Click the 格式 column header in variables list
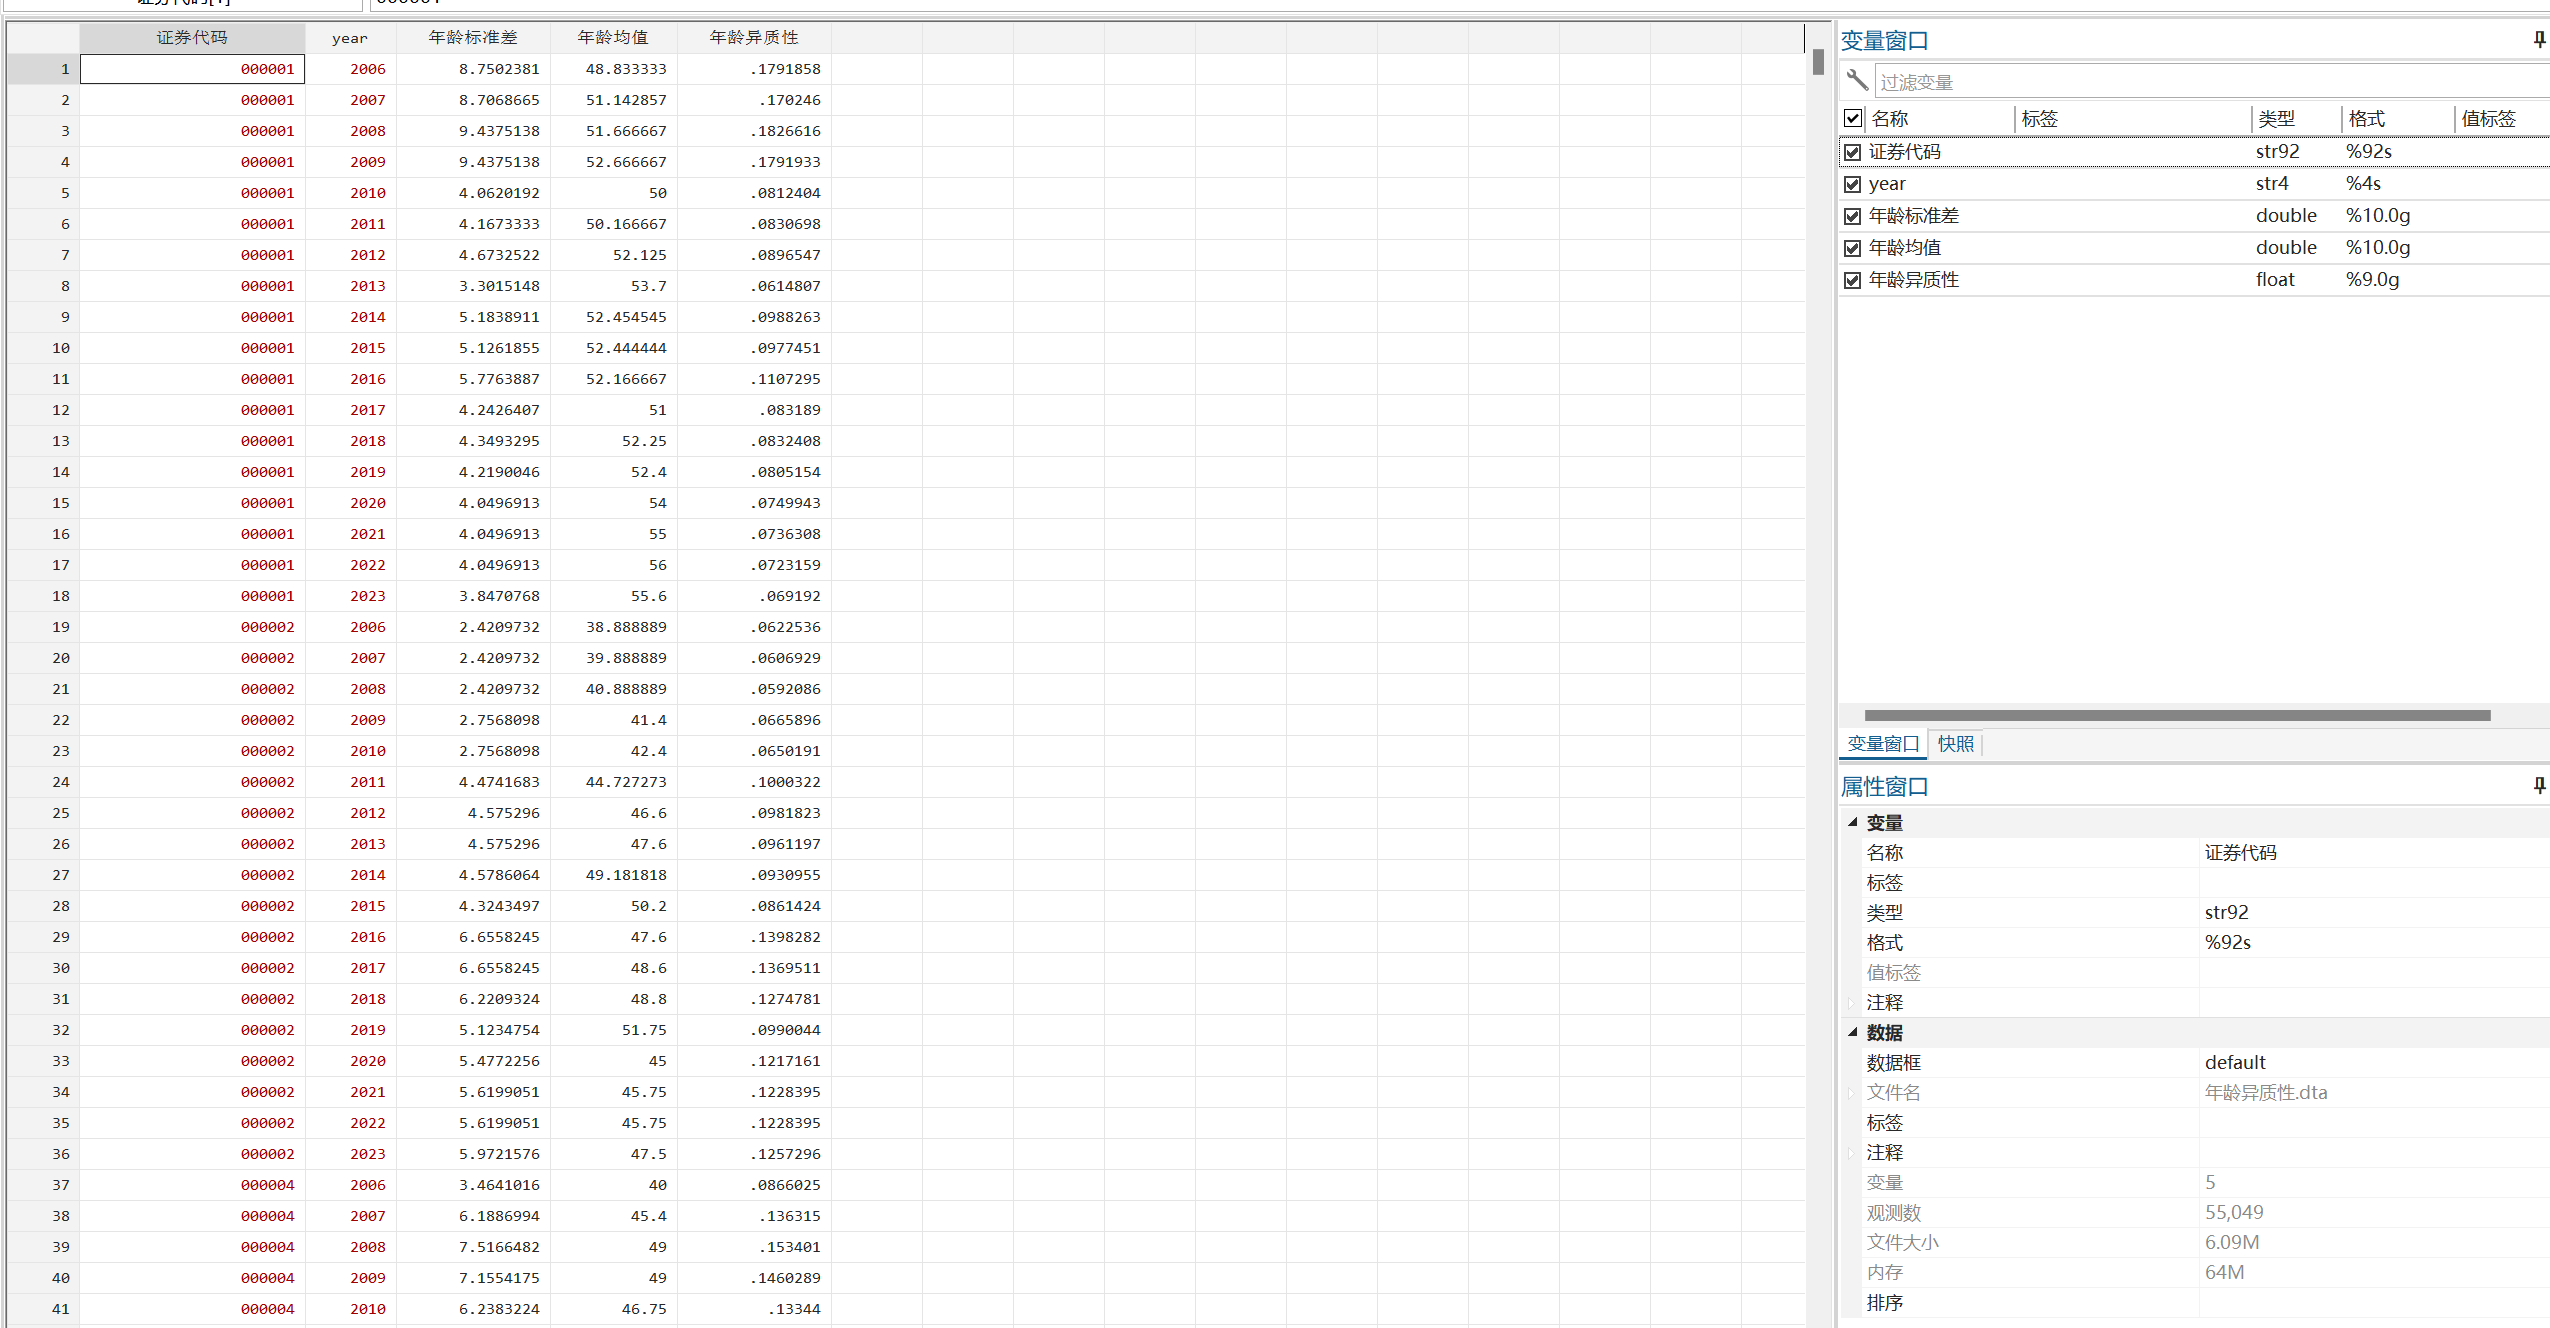 pyautogui.click(x=2366, y=118)
